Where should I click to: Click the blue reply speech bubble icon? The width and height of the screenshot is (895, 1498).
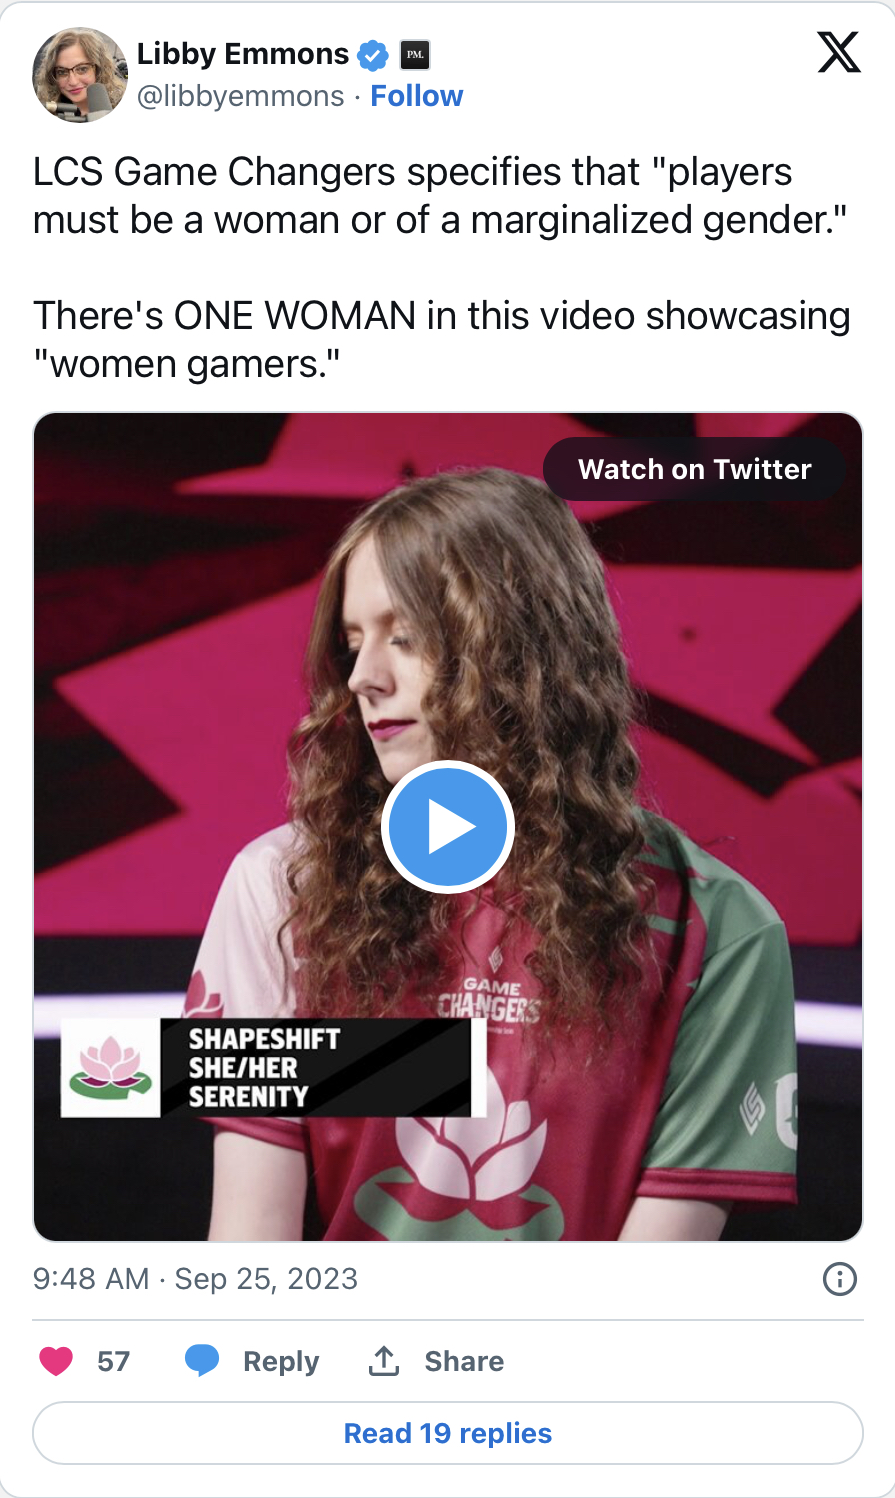(x=202, y=1361)
